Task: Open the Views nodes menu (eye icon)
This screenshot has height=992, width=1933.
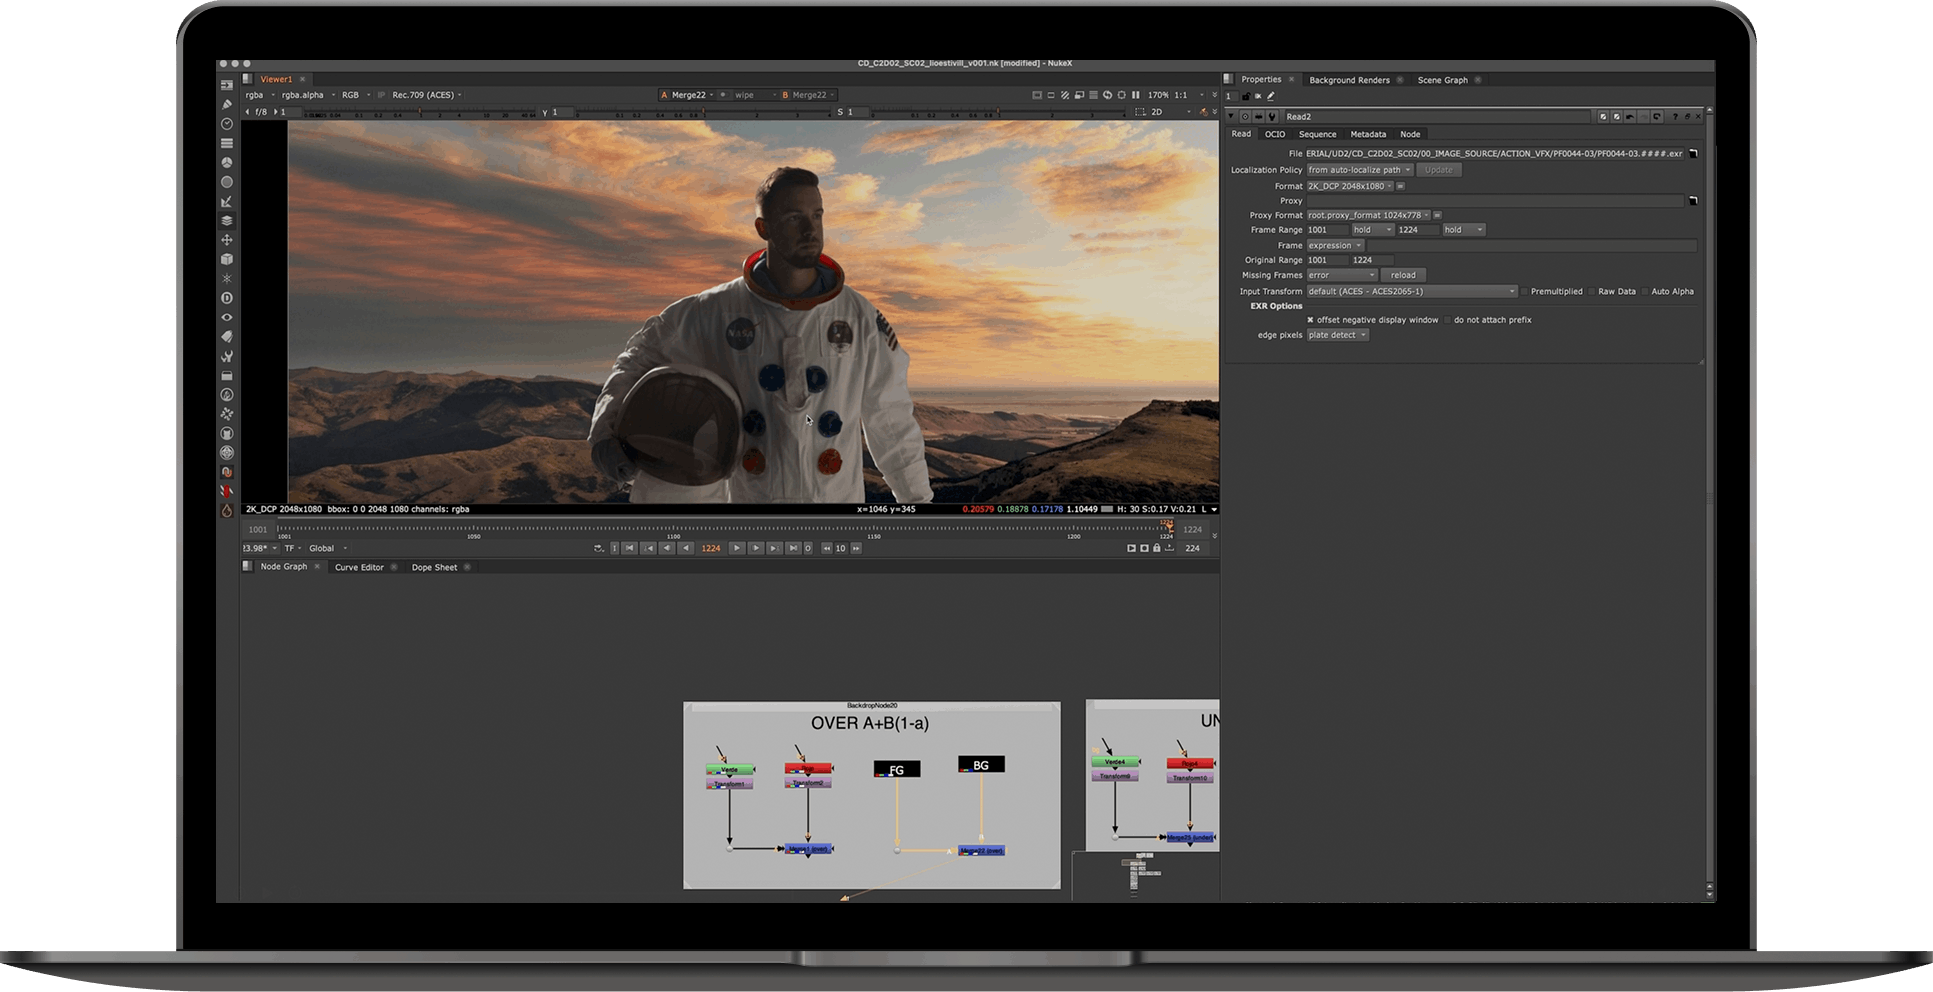Action: 227,317
